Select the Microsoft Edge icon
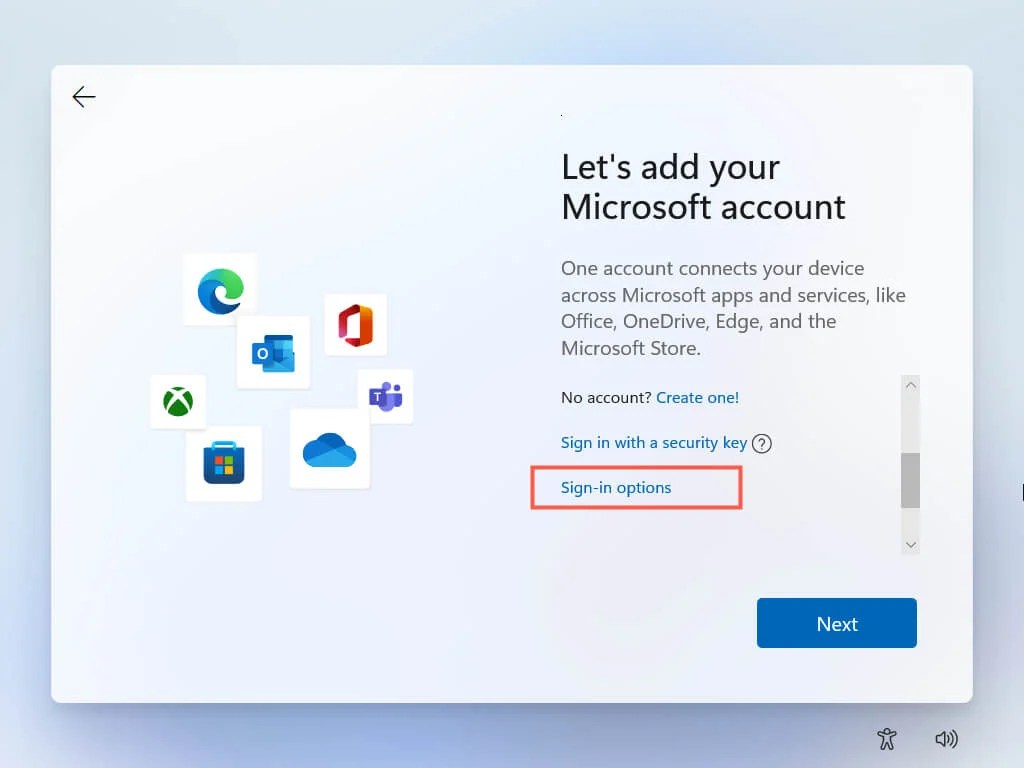The image size is (1024, 768). pyautogui.click(x=220, y=289)
